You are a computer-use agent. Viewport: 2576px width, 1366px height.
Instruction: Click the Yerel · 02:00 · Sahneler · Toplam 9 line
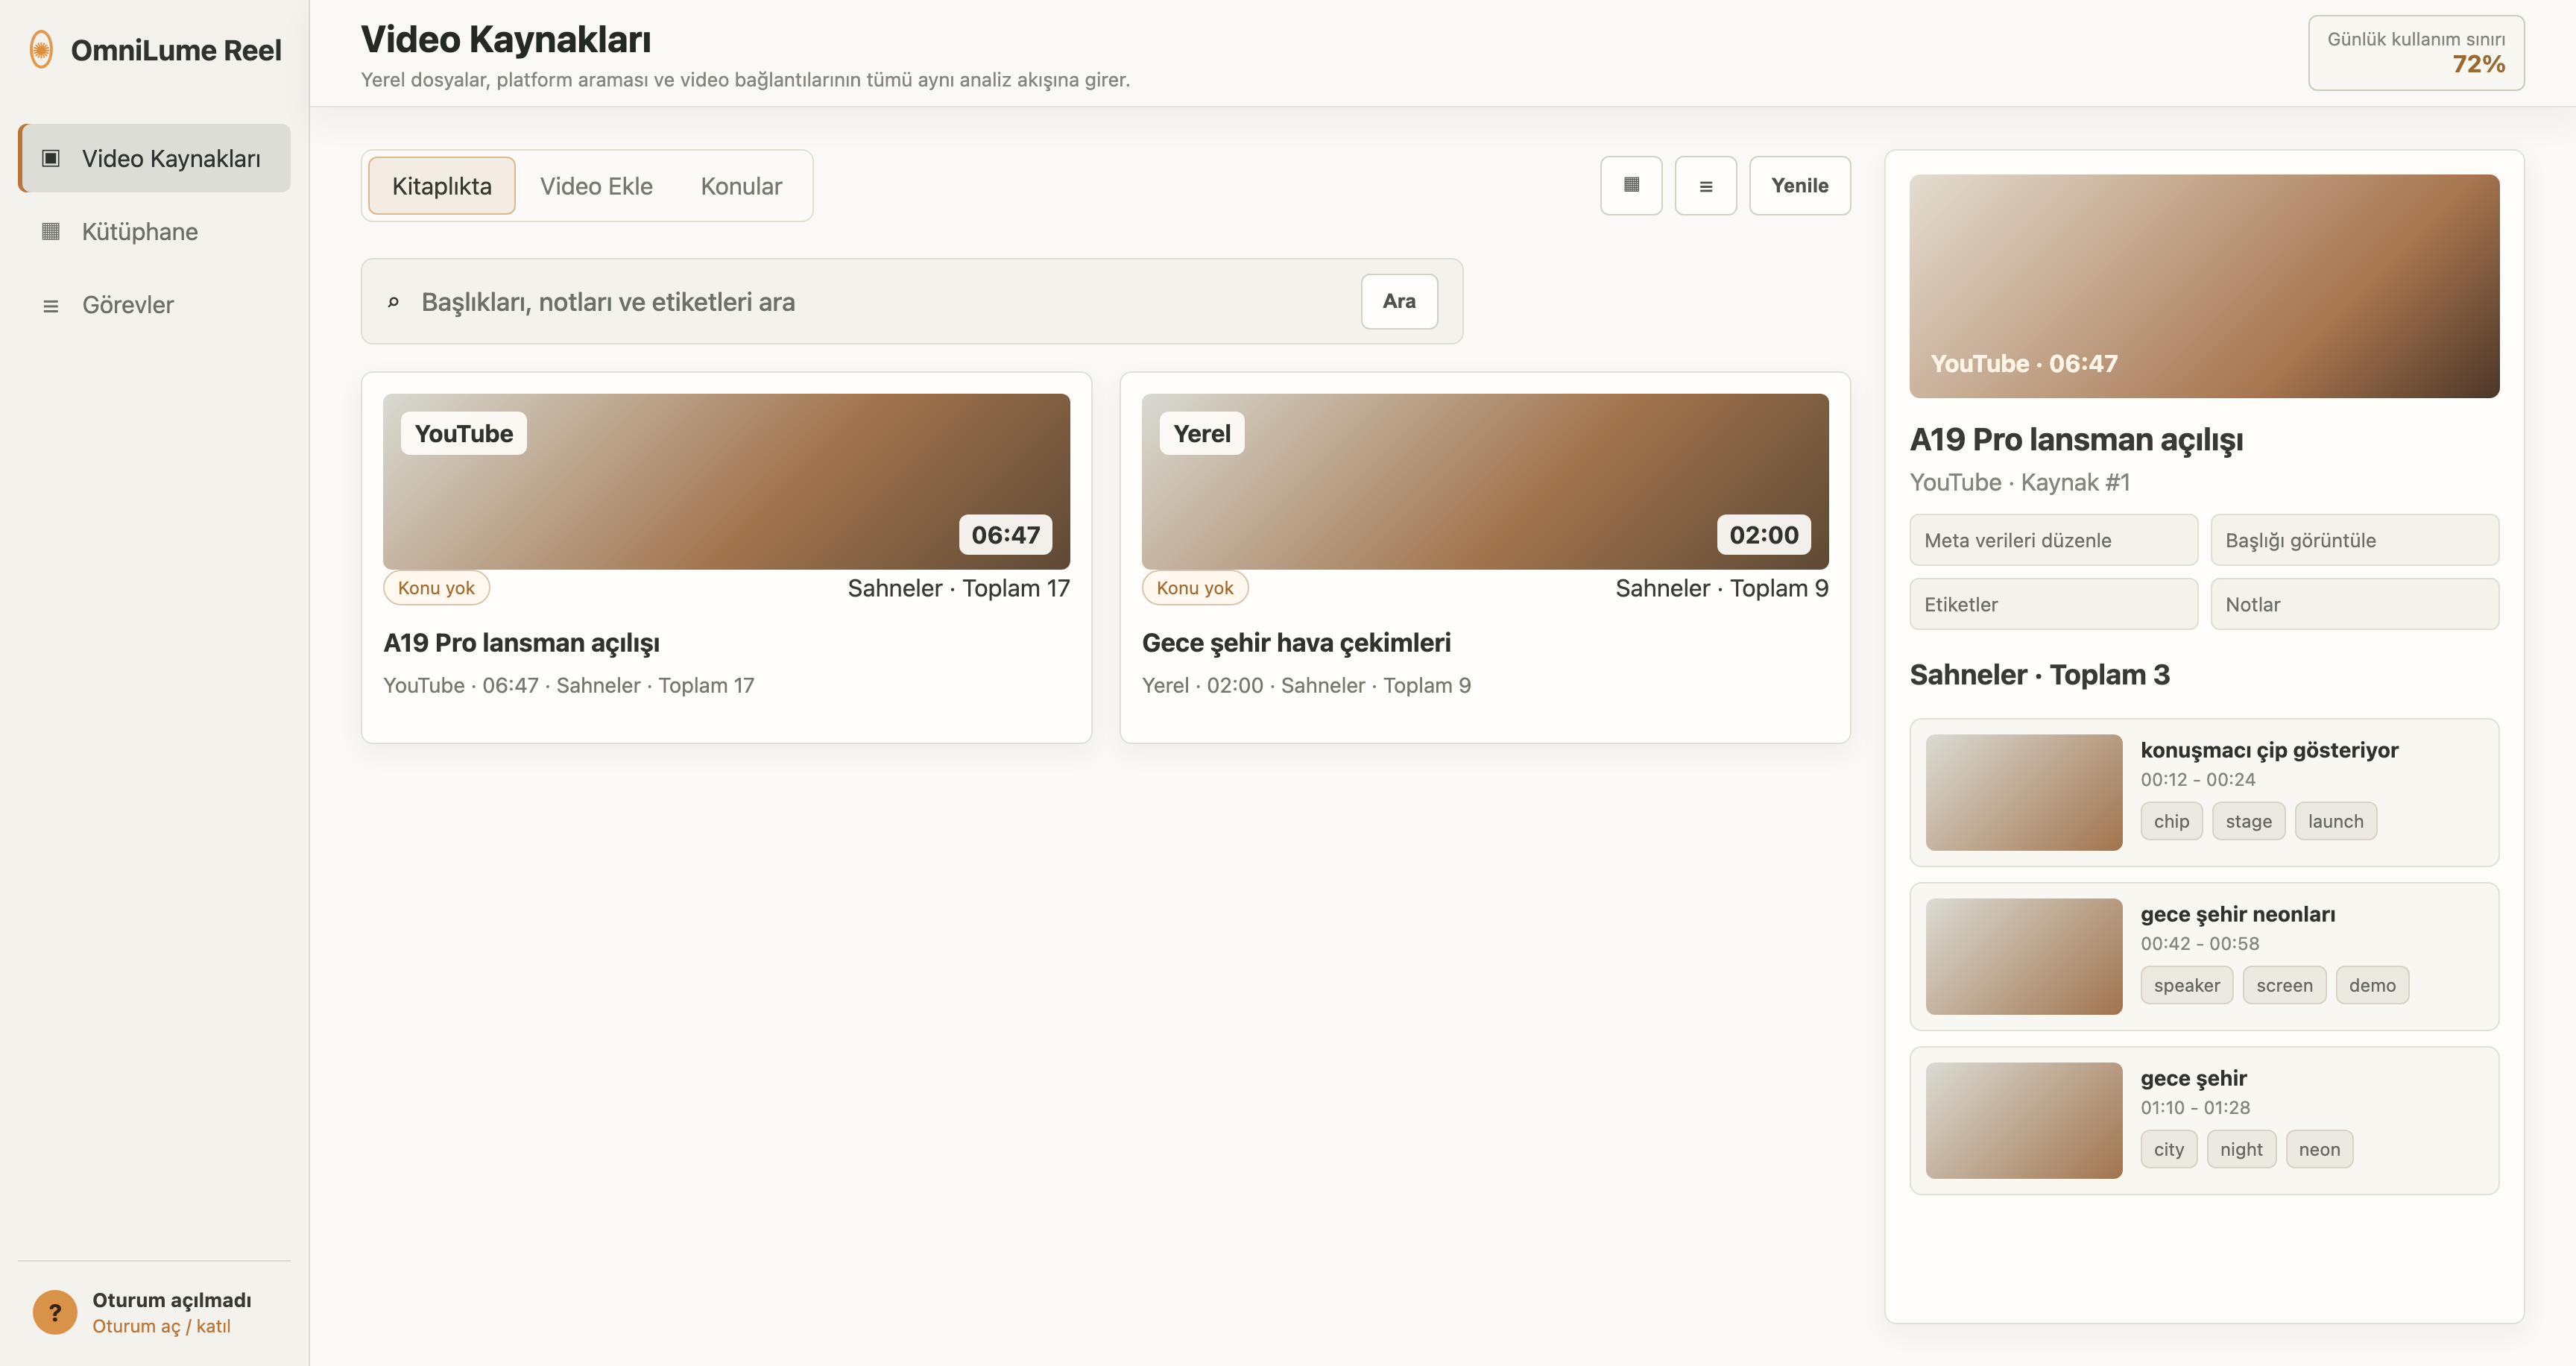(x=1306, y=685)
